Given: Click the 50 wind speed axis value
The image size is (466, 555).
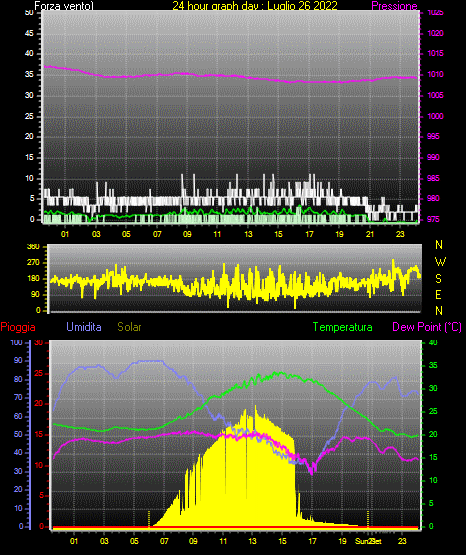Looking at the screenshot, I should tap(29, 13).
